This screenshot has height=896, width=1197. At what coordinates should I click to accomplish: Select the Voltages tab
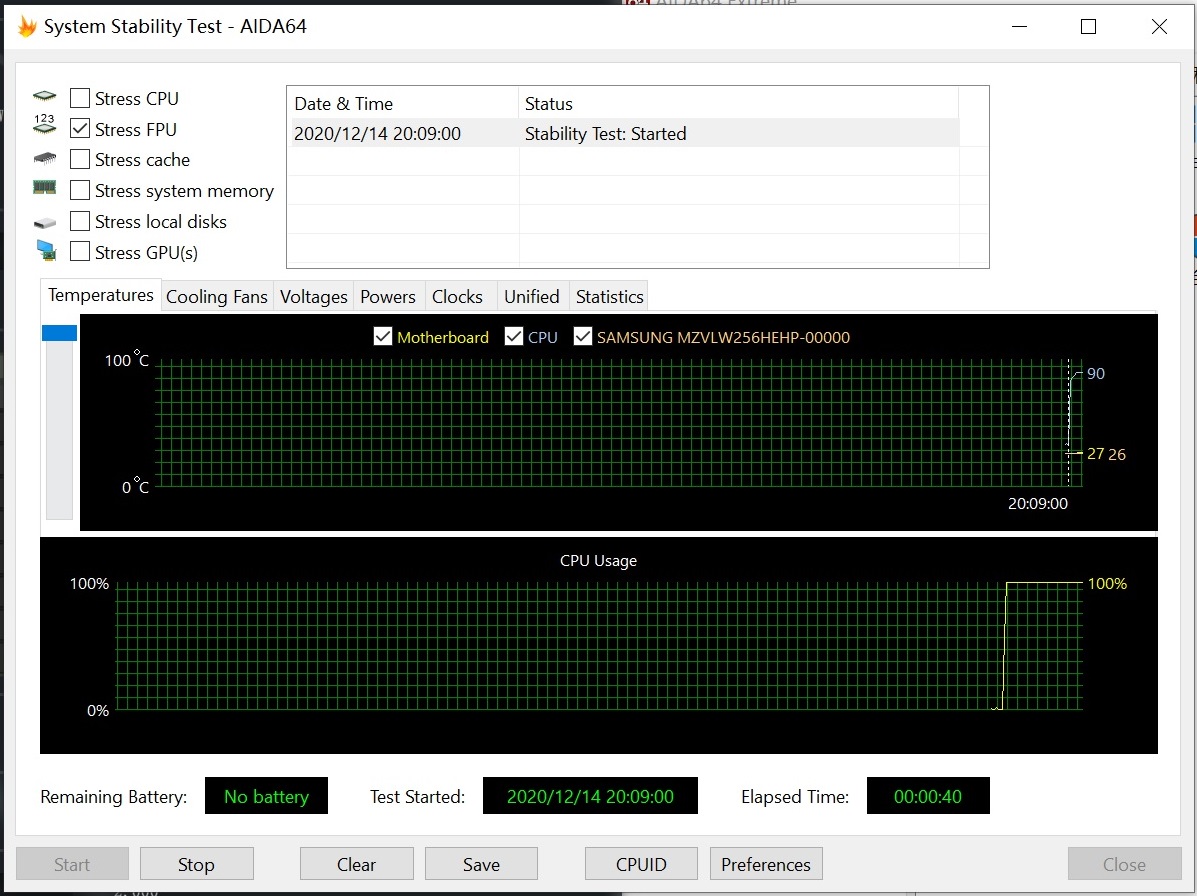pyautogui.click(x=313, y=296)
